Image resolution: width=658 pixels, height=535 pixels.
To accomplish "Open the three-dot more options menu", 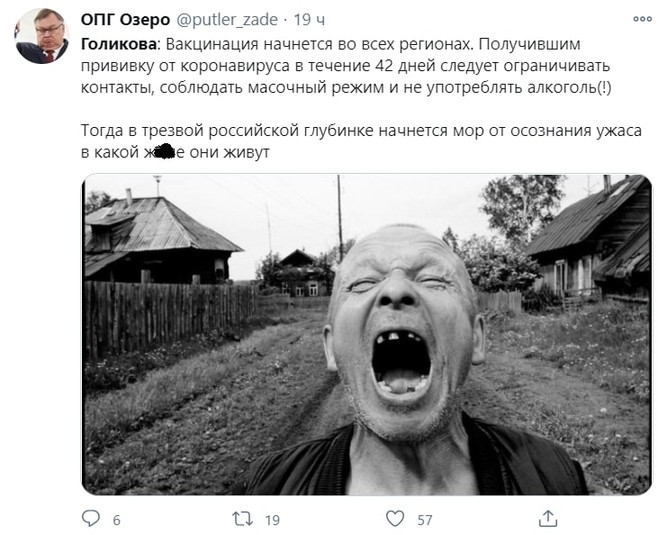I will click(642, 19).
